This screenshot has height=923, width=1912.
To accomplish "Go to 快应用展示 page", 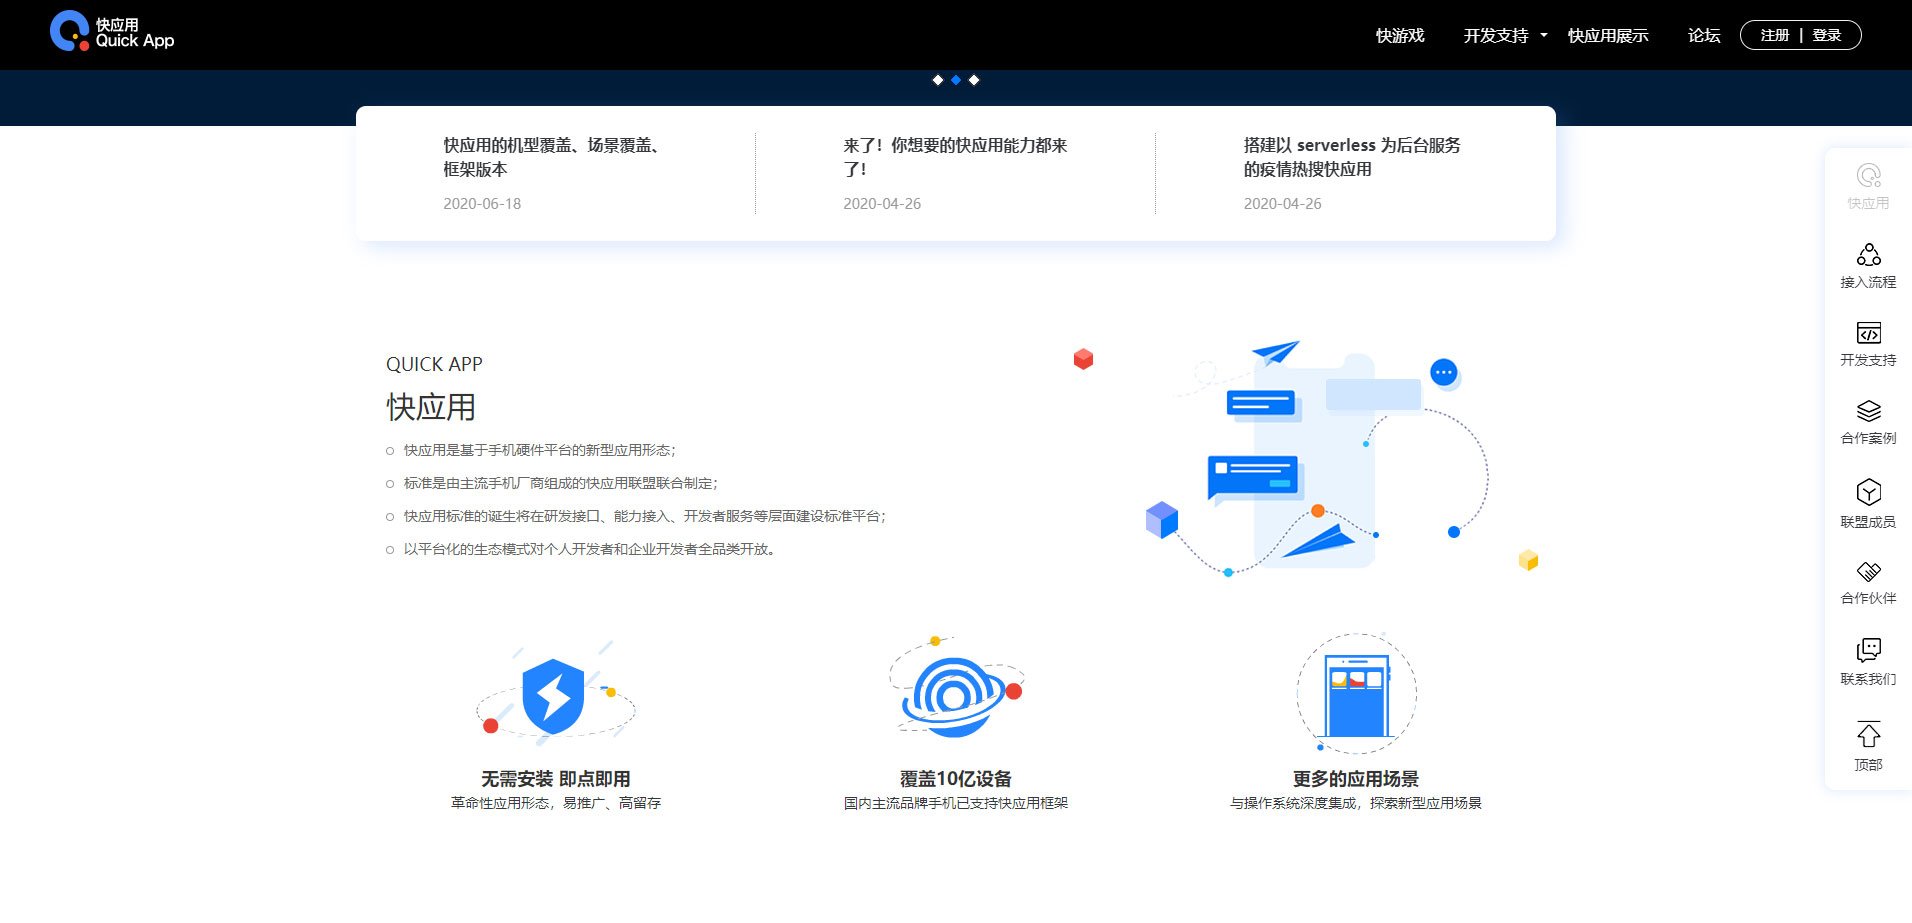I will [x=1608, y=36].
